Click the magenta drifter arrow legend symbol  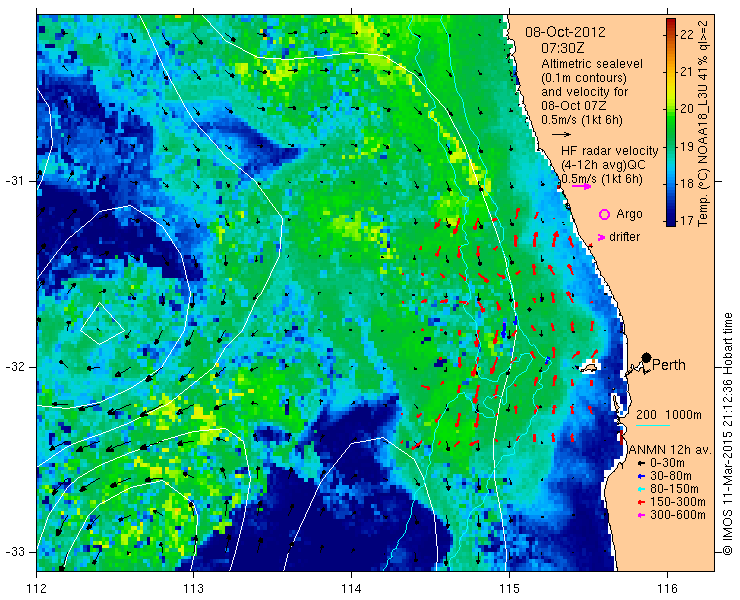coord(601,237)
